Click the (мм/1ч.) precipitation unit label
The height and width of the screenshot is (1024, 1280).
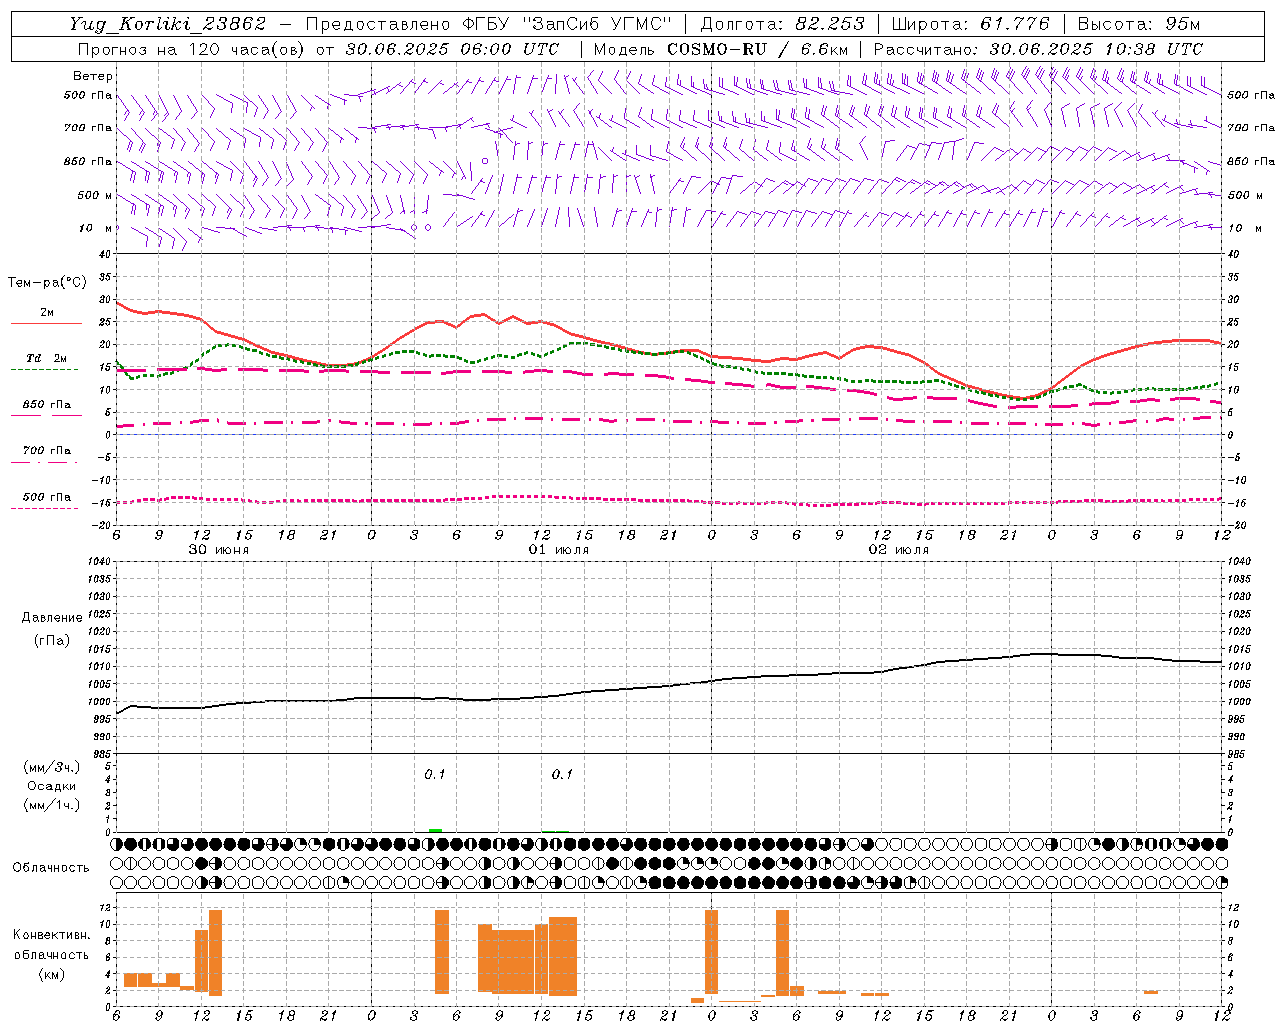tap(52, 805)
